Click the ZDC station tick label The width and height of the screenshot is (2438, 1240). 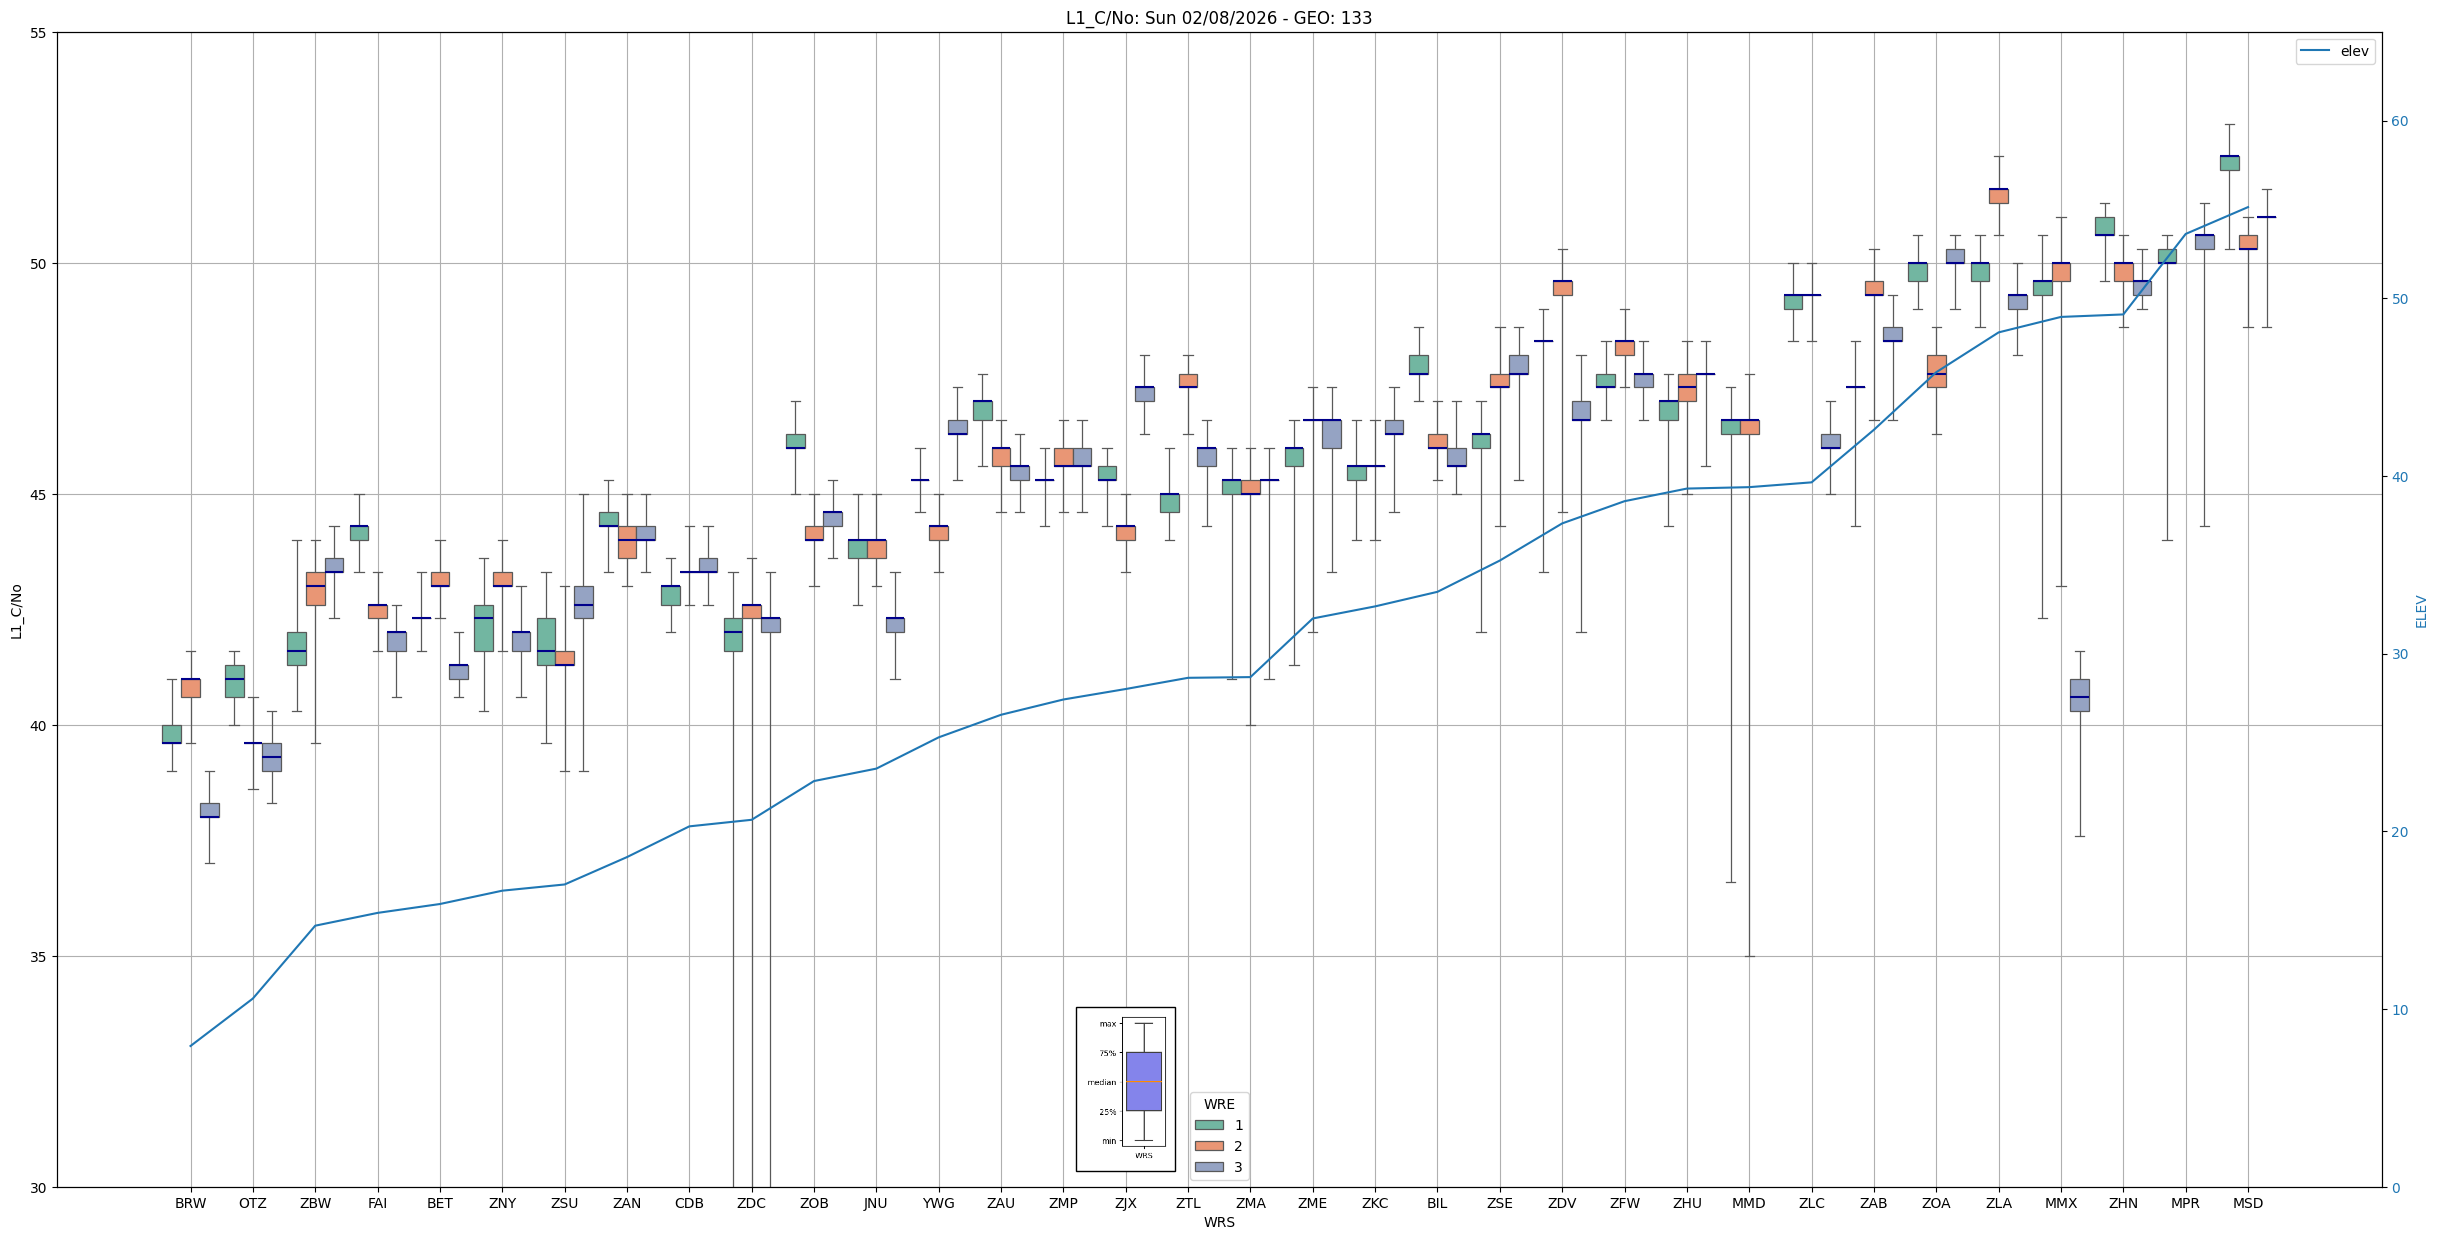pos(751,1203)
